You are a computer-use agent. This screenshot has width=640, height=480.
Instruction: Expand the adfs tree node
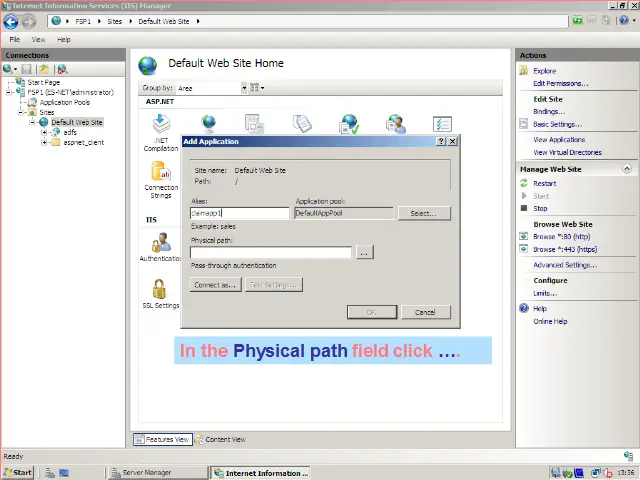point(44,132)
